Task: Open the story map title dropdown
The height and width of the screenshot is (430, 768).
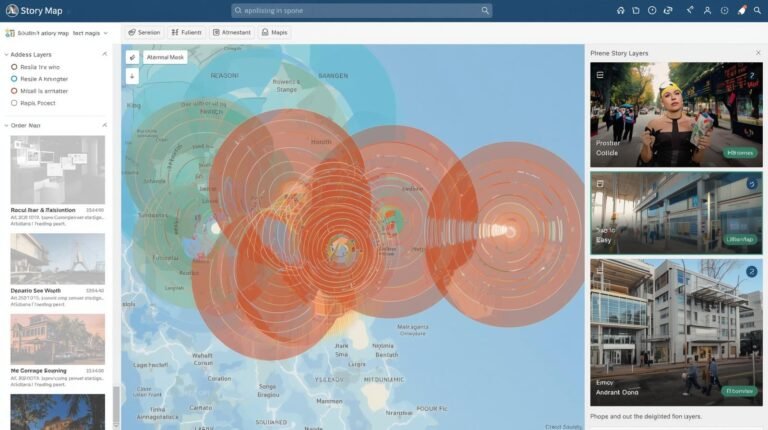Action: 106,33
